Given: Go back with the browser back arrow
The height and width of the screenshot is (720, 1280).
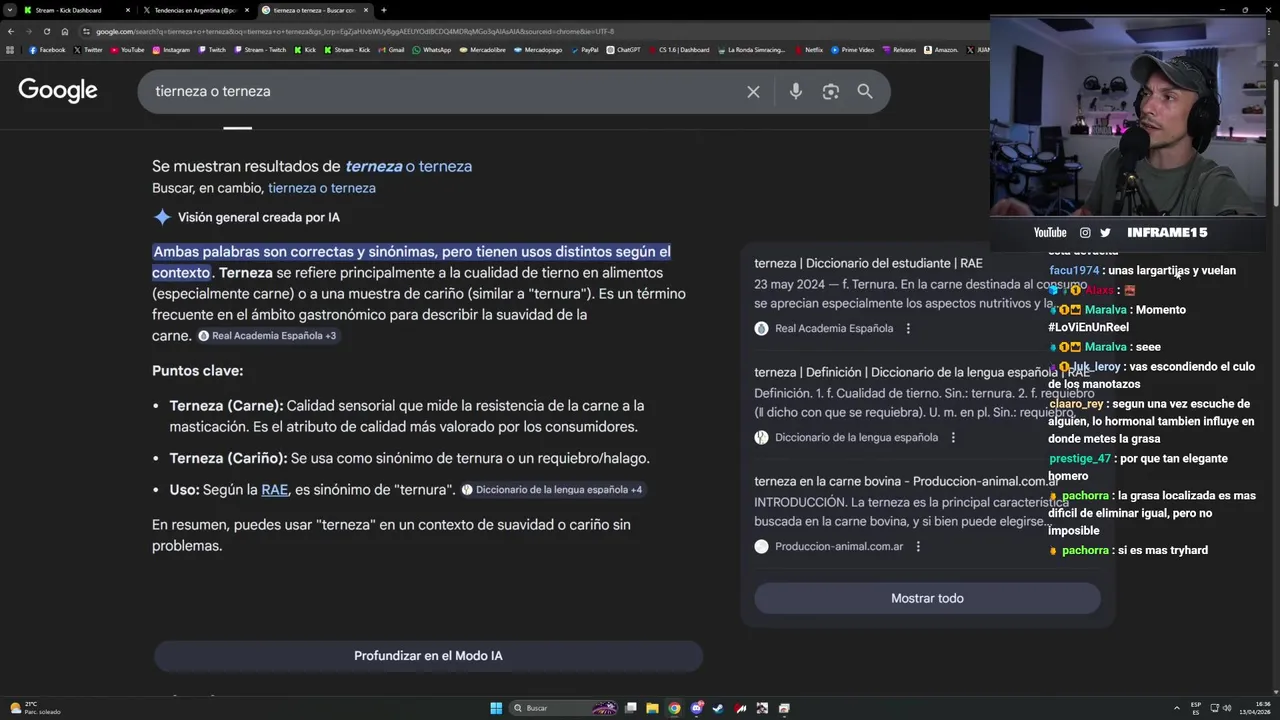Looking at the screenshot, I should 10,31.
